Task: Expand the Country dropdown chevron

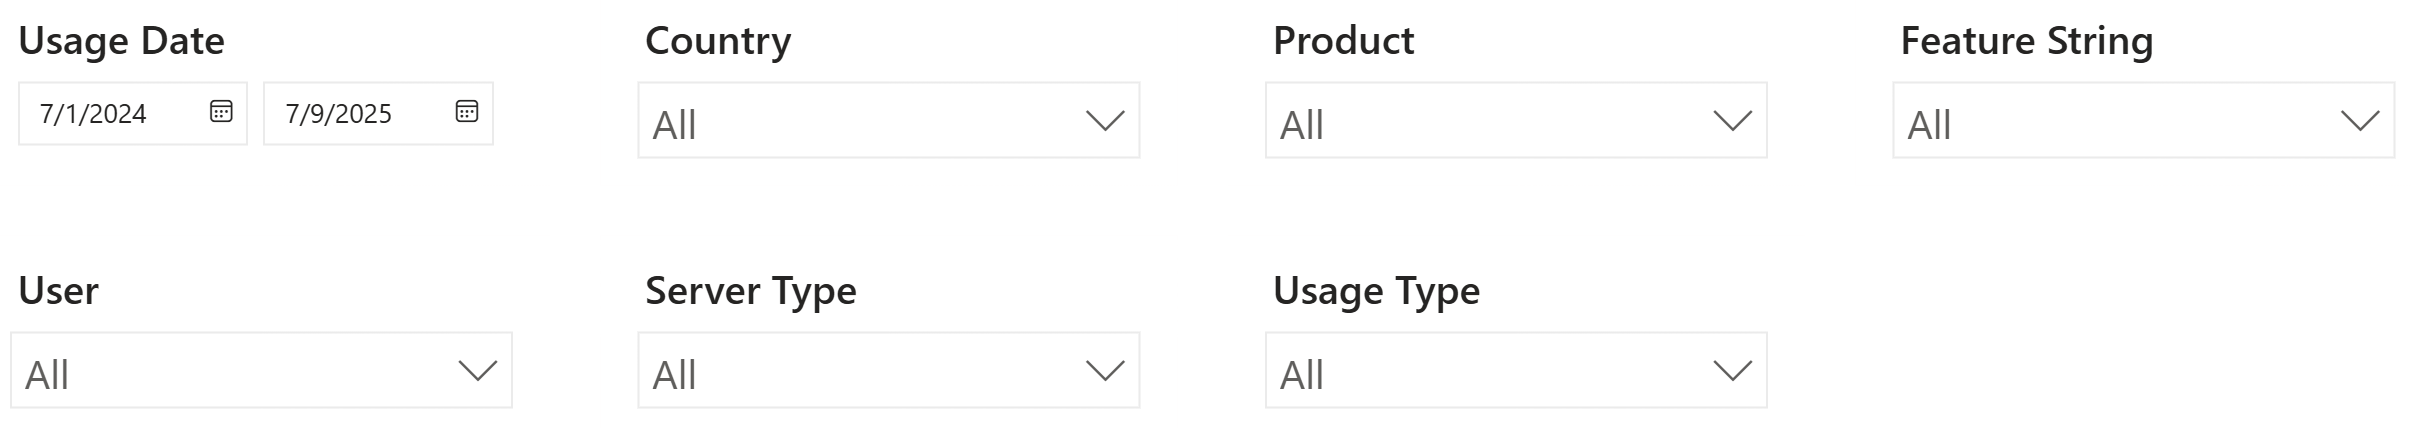Action: pyautogui.click(x=1105, y=122)
